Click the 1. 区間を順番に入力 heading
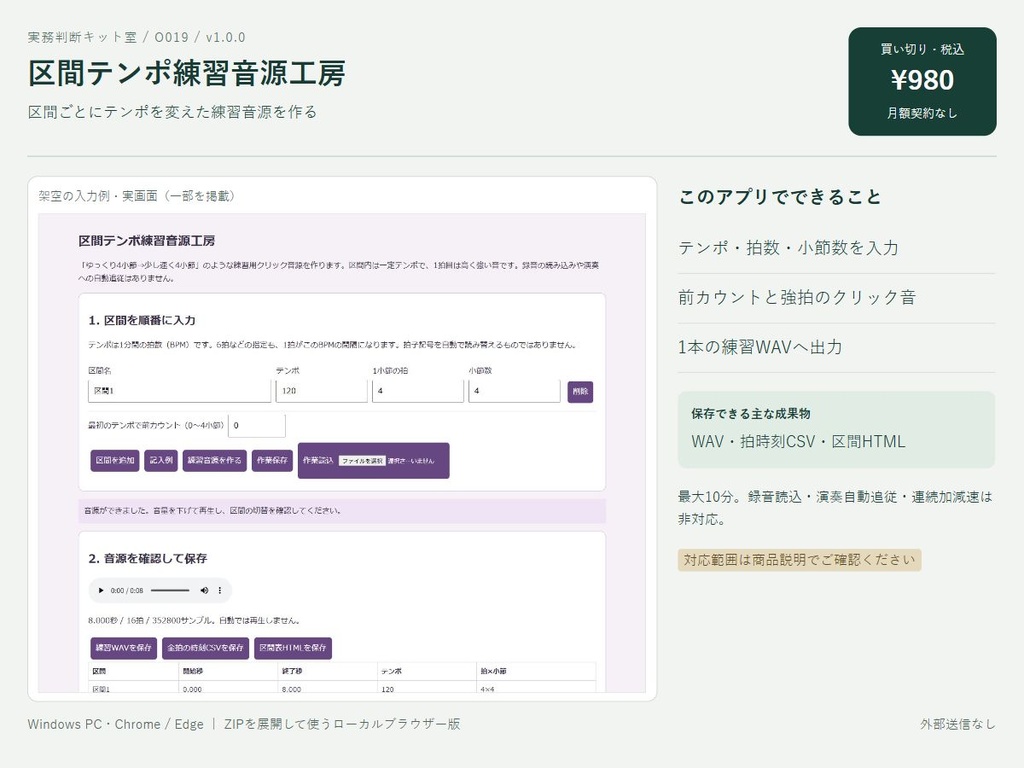The image size is (1024, 768). (x=142, y=321)
